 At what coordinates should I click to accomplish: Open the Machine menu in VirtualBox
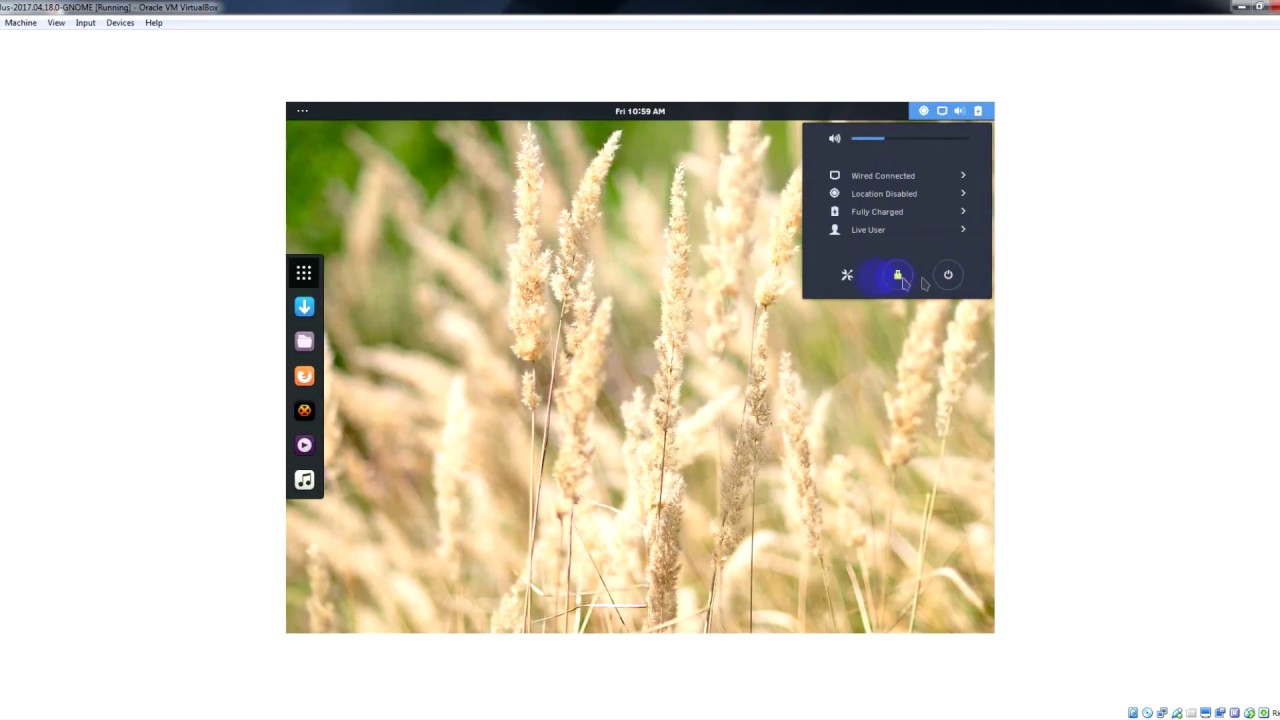pyautogui.click(x=21, y=23)
